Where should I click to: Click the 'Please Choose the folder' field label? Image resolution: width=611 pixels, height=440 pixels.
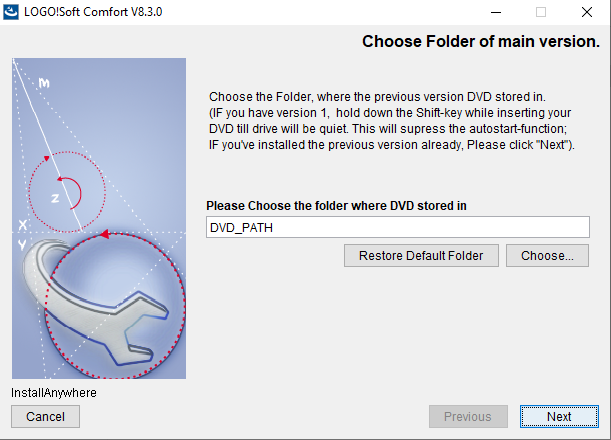[336, 206]
